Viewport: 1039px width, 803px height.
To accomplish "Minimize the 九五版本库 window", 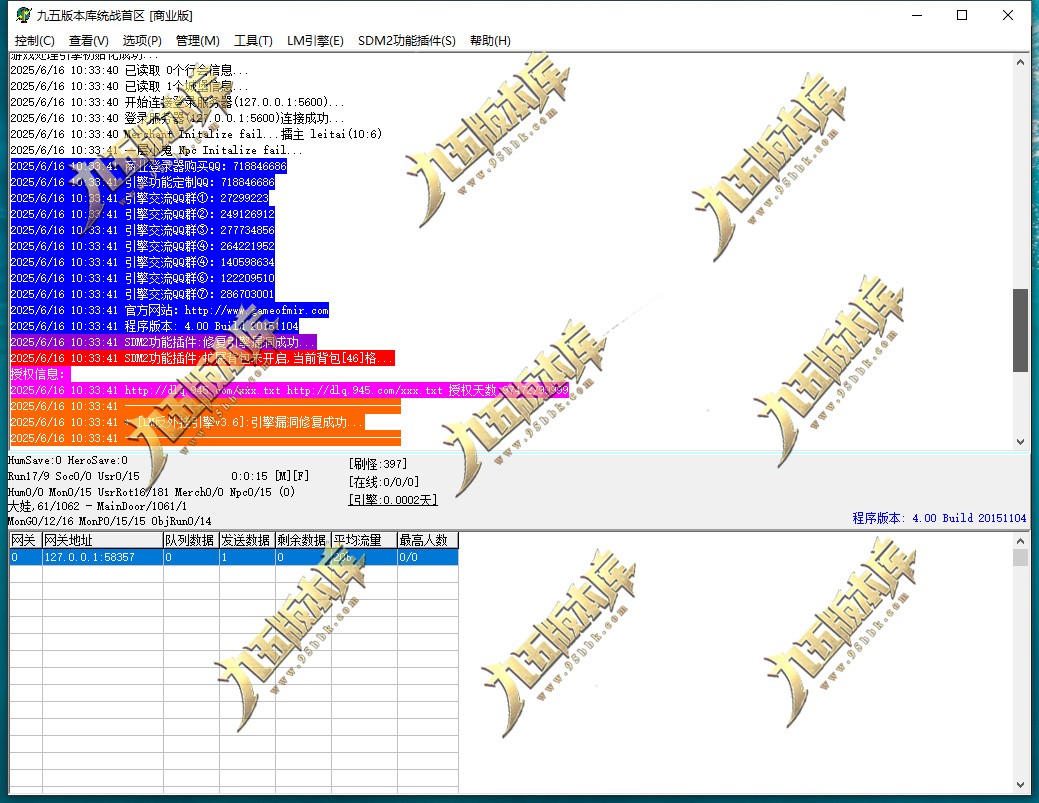I will (x=917, y=15).
